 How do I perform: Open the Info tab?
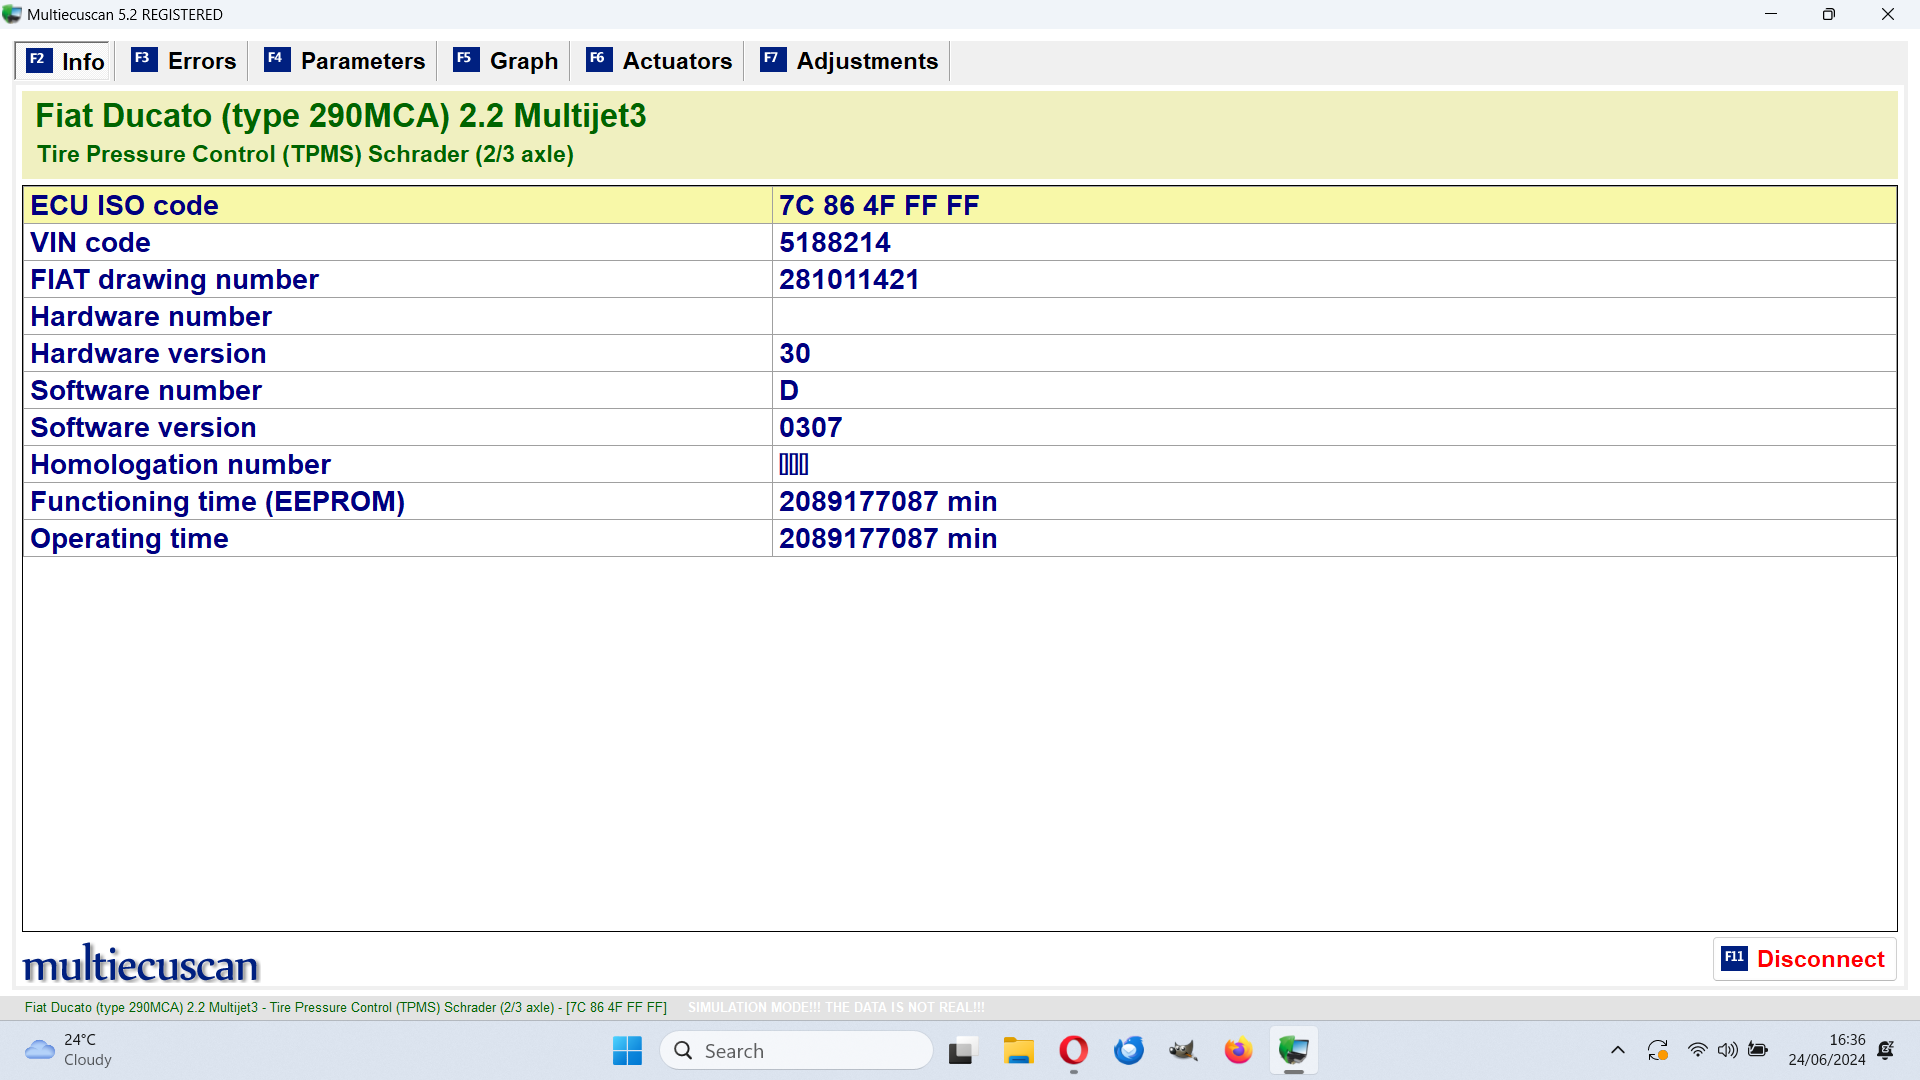click(x=65, y=61)
